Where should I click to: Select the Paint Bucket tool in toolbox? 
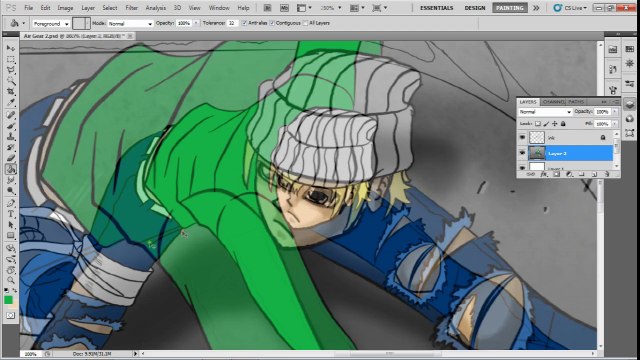[x=11, y=169]
